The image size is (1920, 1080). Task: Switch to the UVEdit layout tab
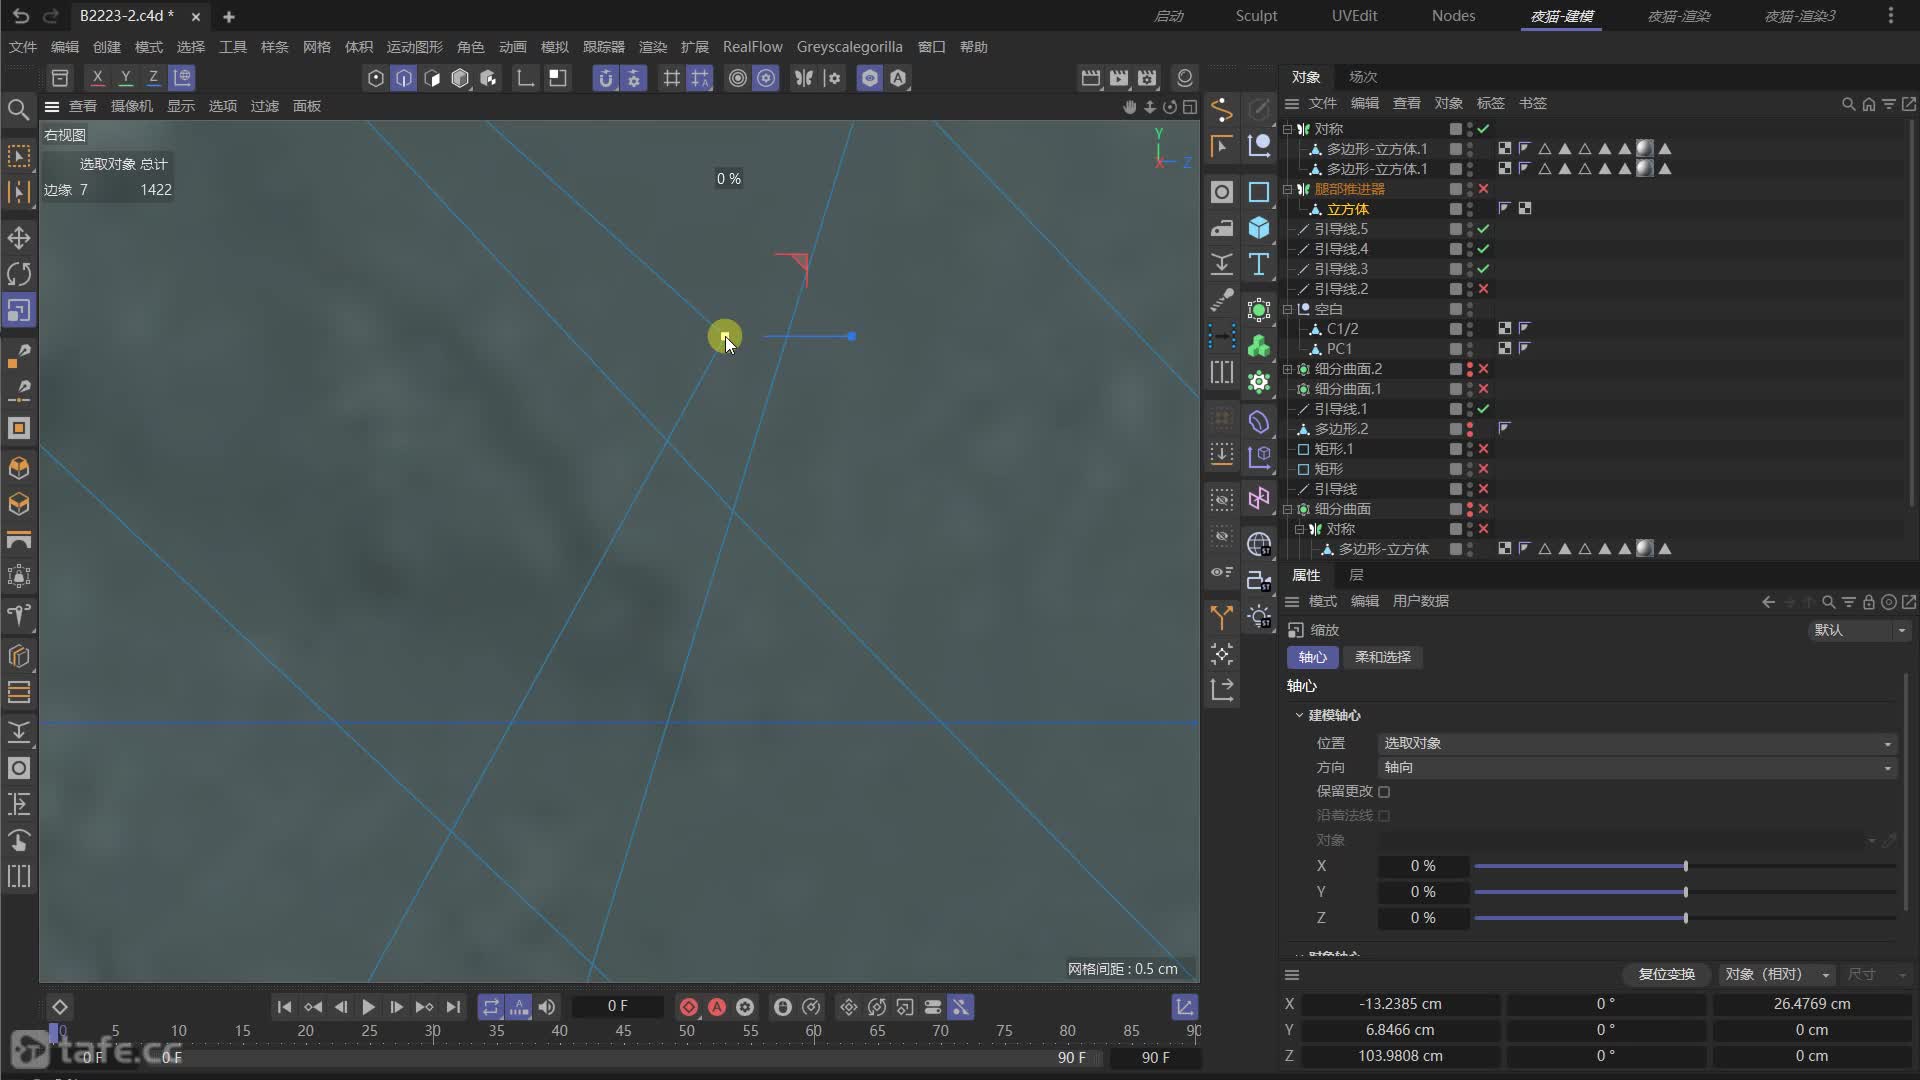(1354, 16)
